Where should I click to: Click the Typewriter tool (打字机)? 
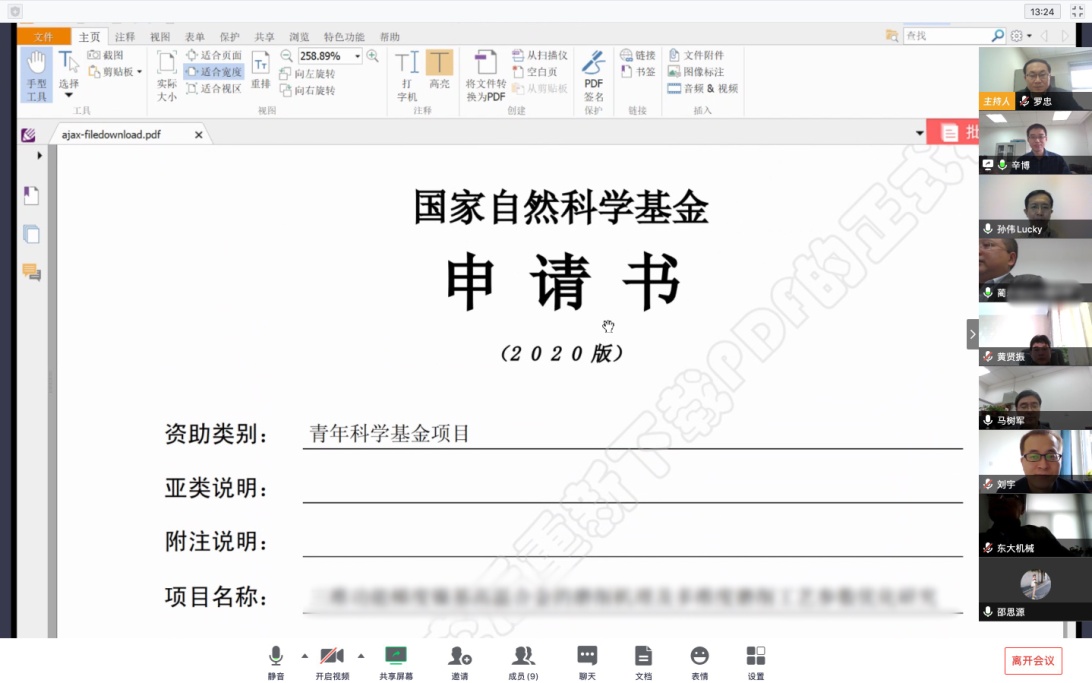click(x=407, y=76)
